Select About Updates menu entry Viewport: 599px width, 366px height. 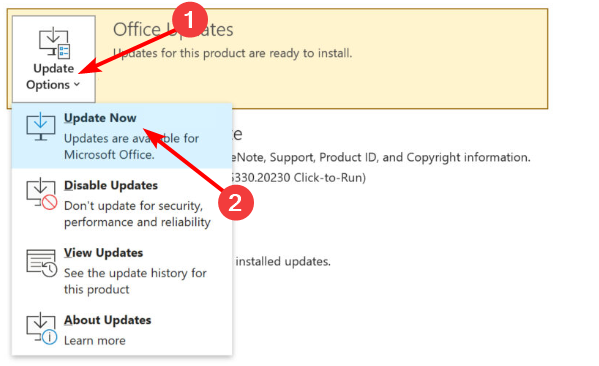(122, 330)
